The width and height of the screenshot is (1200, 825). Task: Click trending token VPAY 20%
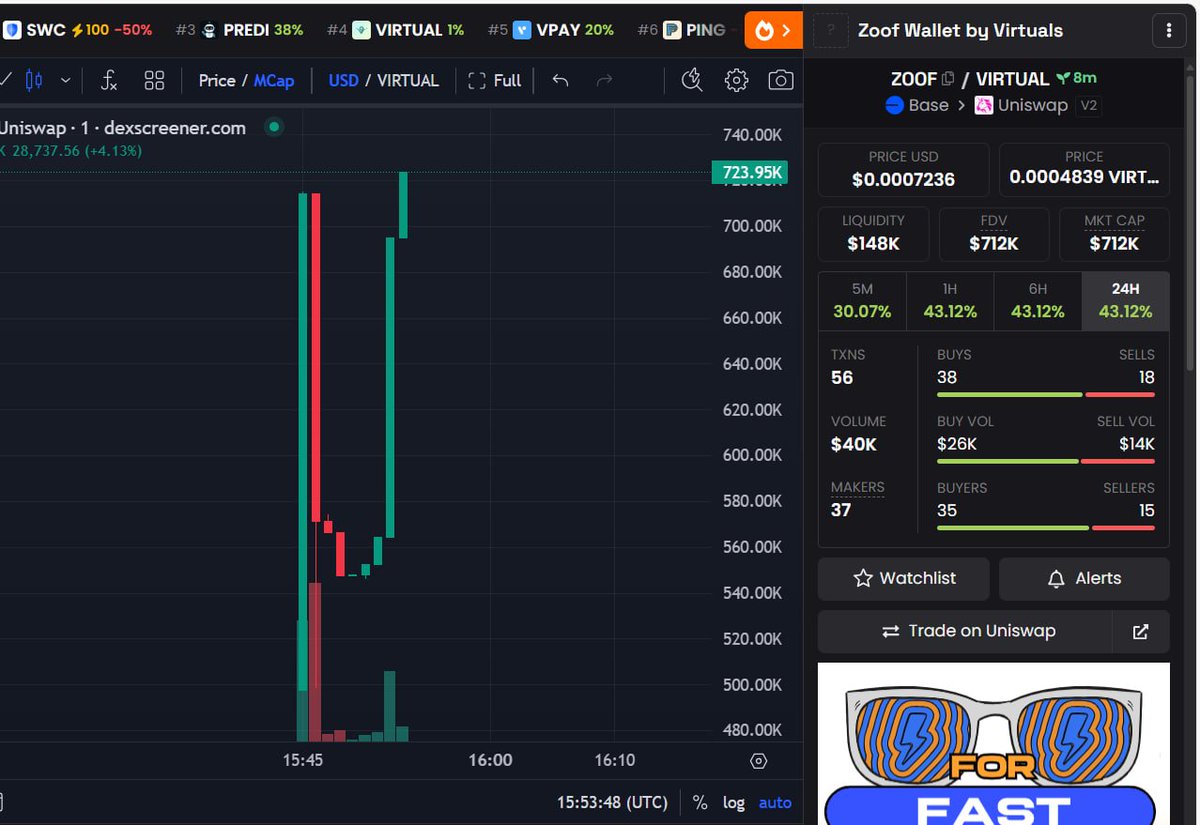[551, 30]
